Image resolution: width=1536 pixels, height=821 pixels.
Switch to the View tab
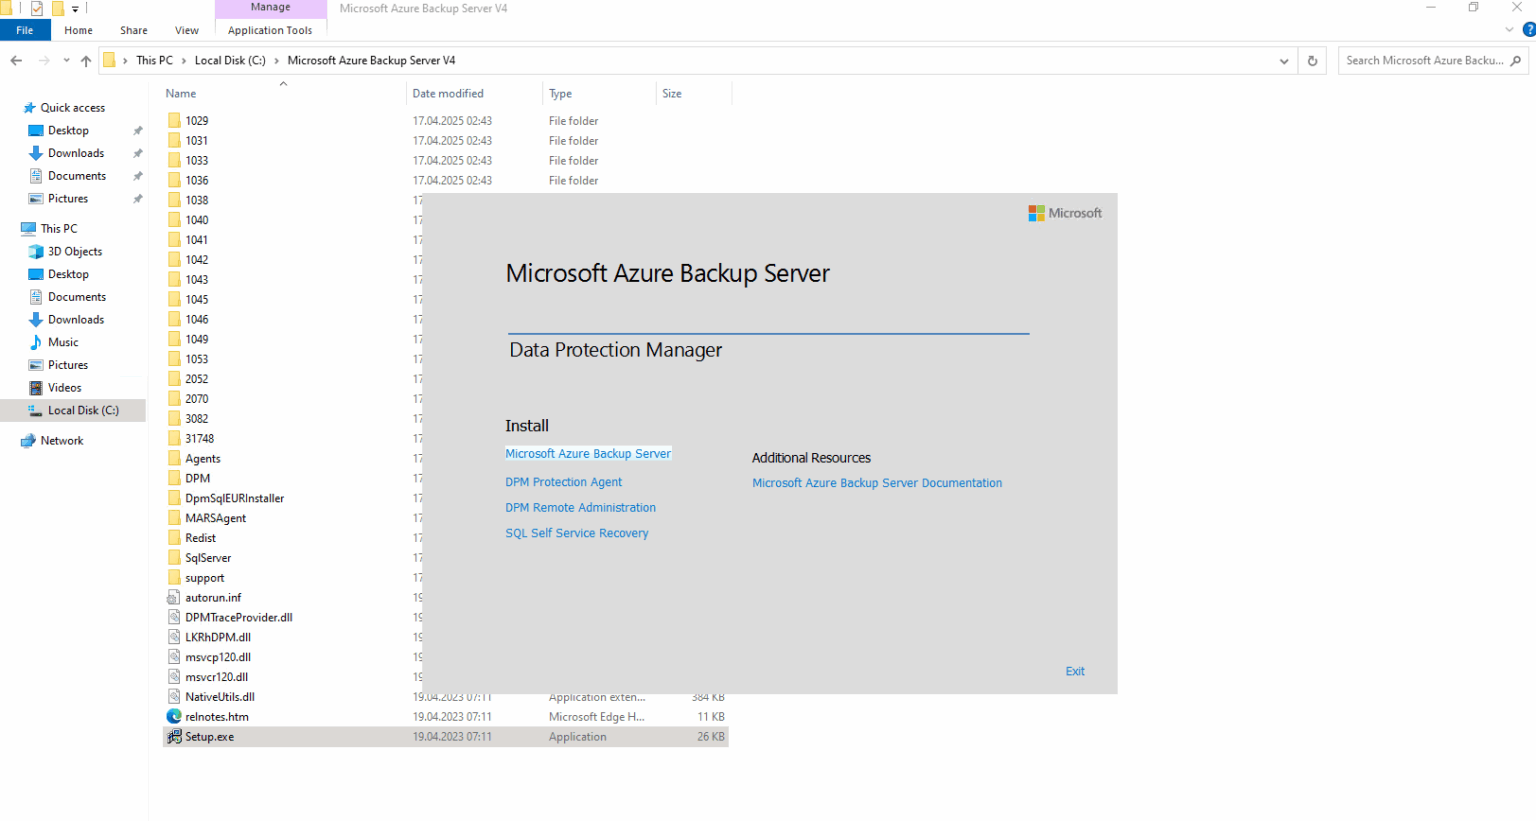coord(186,30)
